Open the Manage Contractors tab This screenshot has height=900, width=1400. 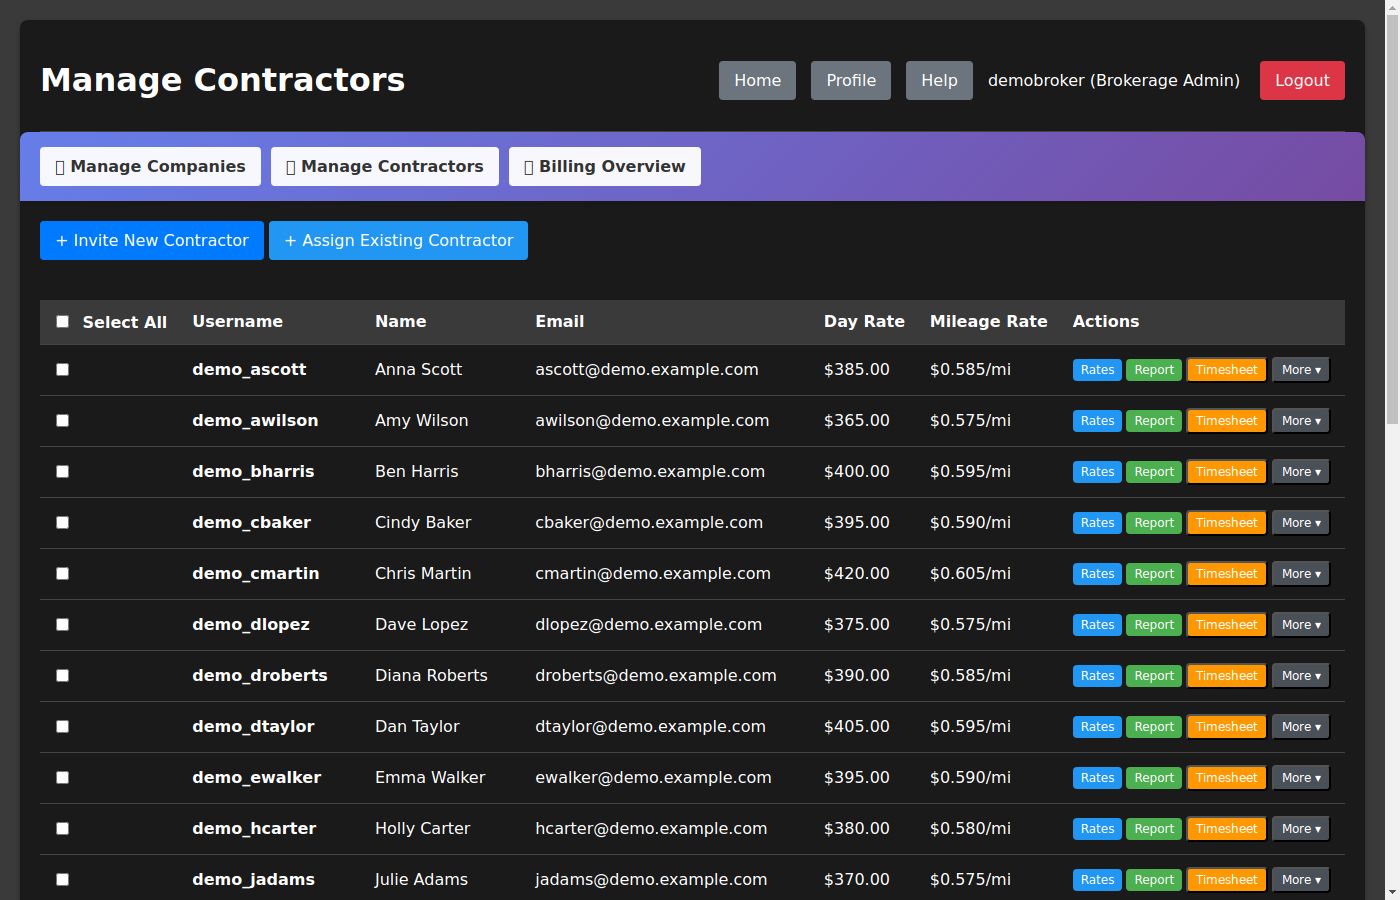click(385, 166)
